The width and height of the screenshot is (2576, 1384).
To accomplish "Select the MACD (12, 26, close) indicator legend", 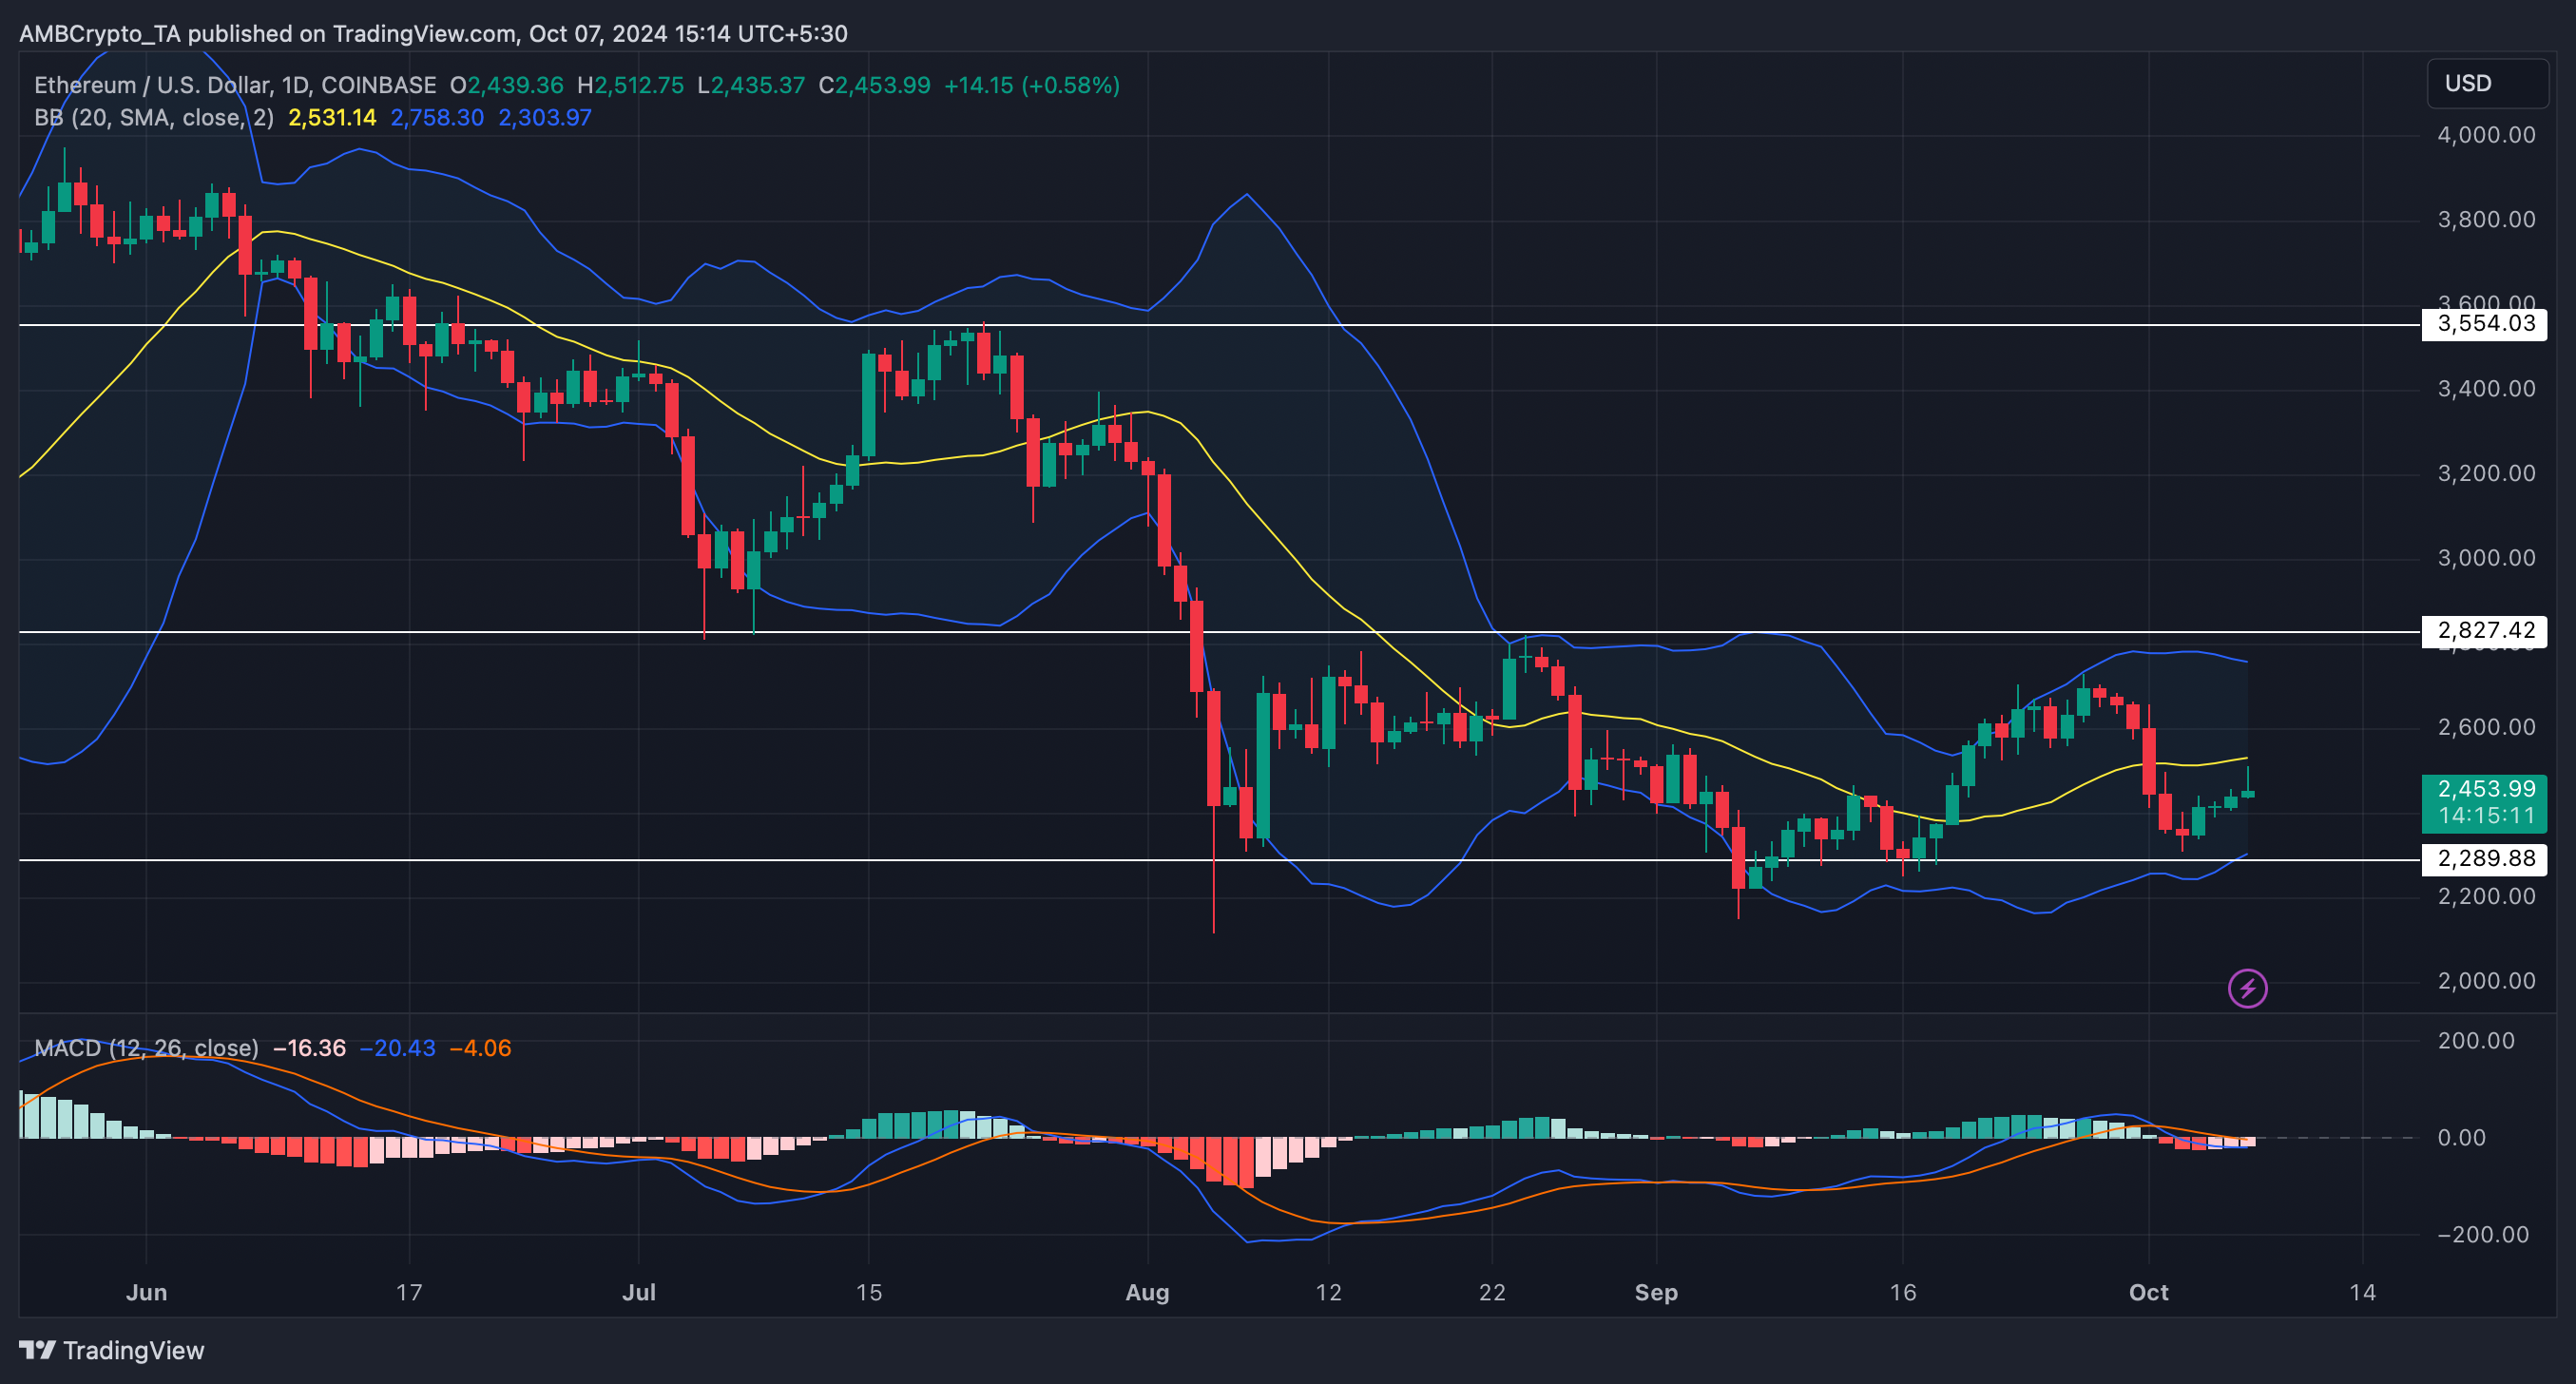I will (x=146, y=1048).
